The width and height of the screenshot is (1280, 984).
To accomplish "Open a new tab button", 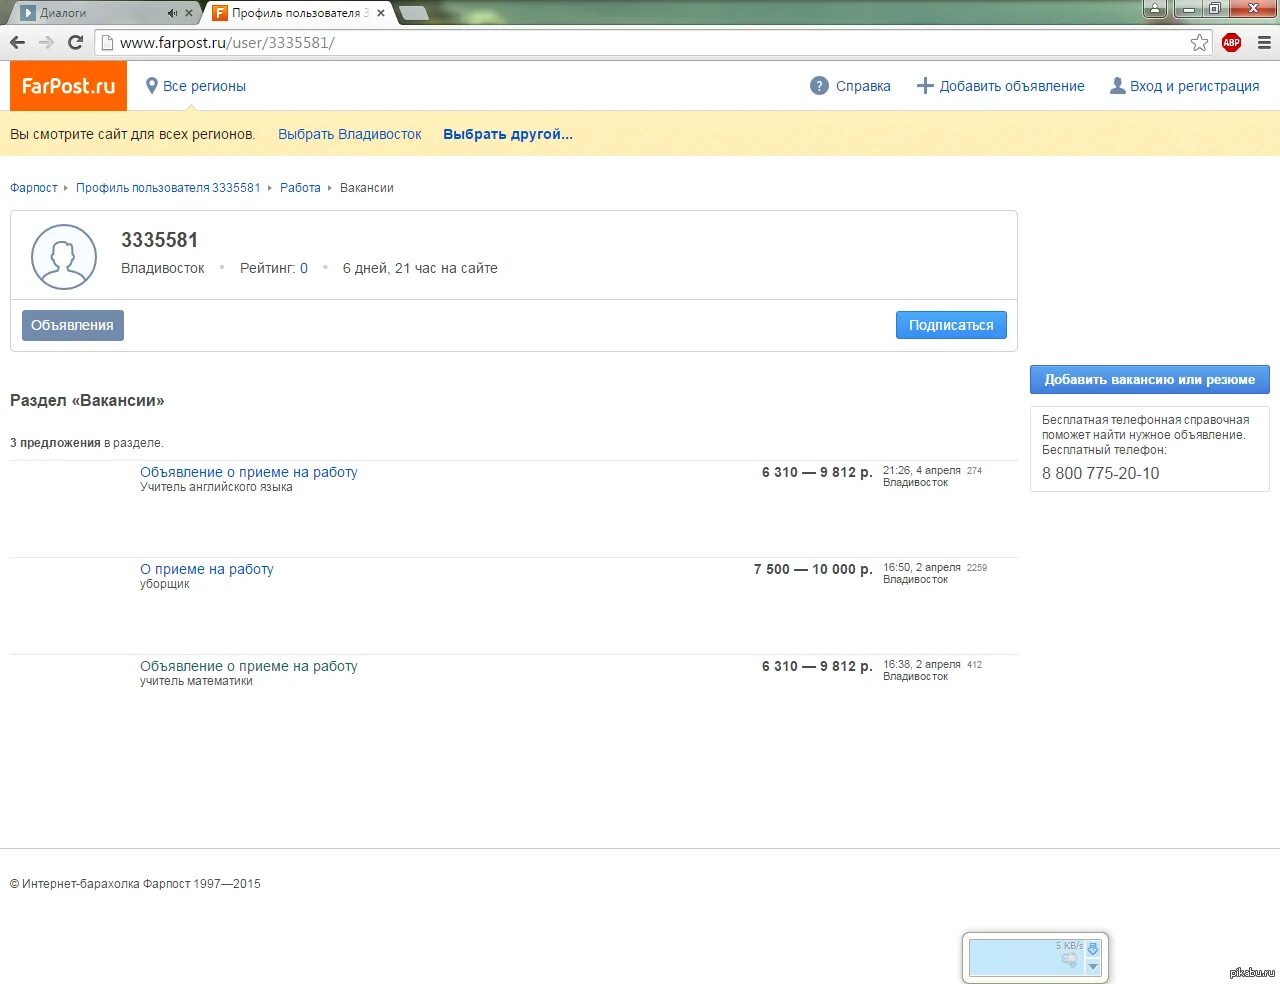I will click(x=413, y=13).
